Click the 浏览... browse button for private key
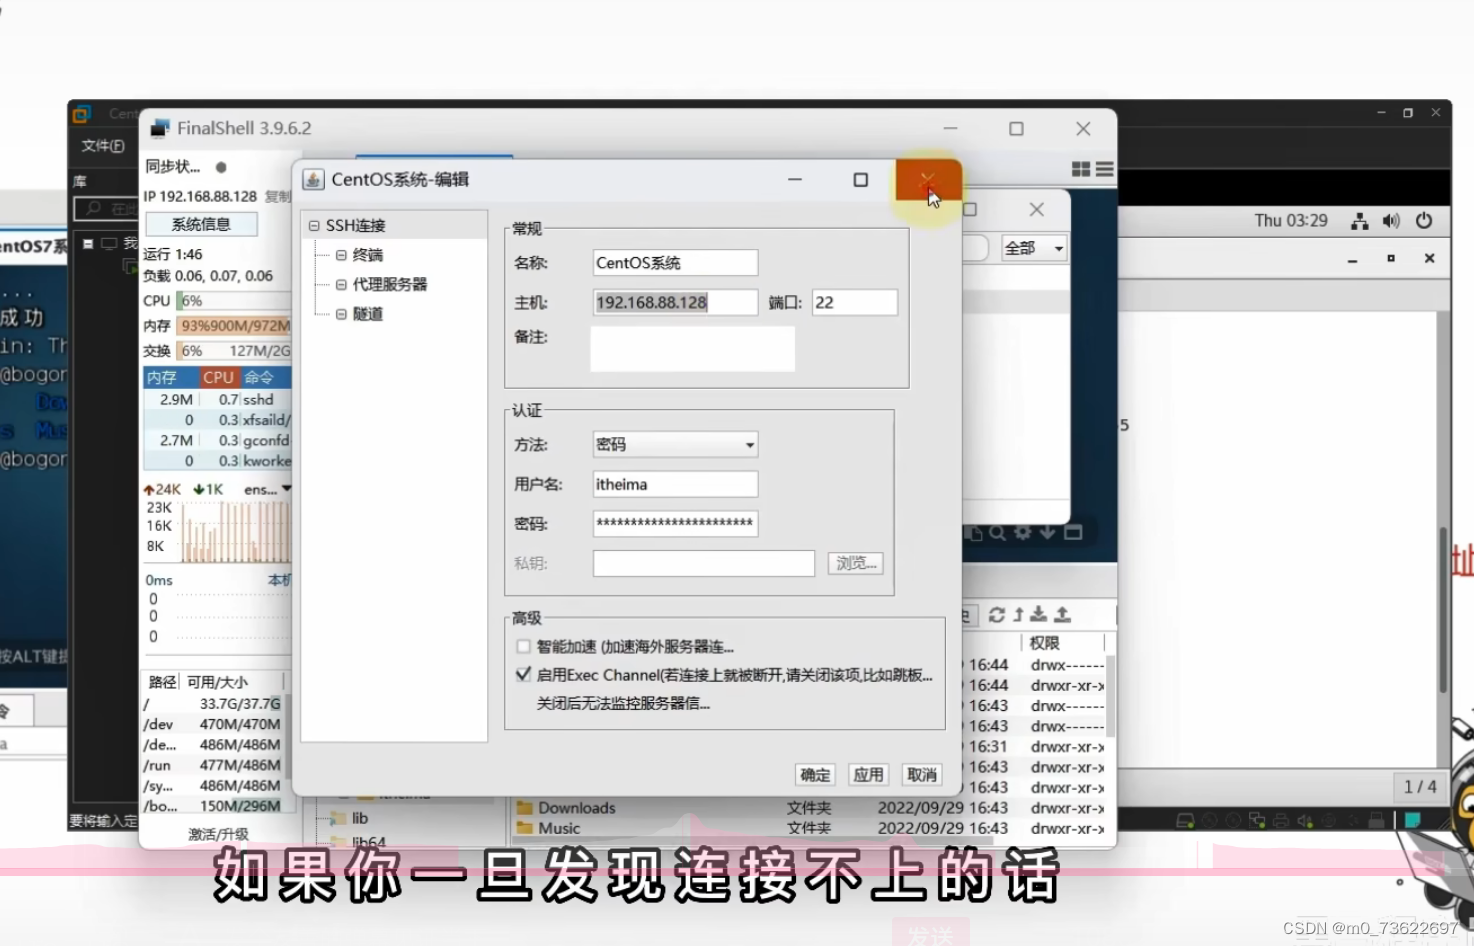The height and width of the screenshot is (946, 1474). [x=855, y=564]
